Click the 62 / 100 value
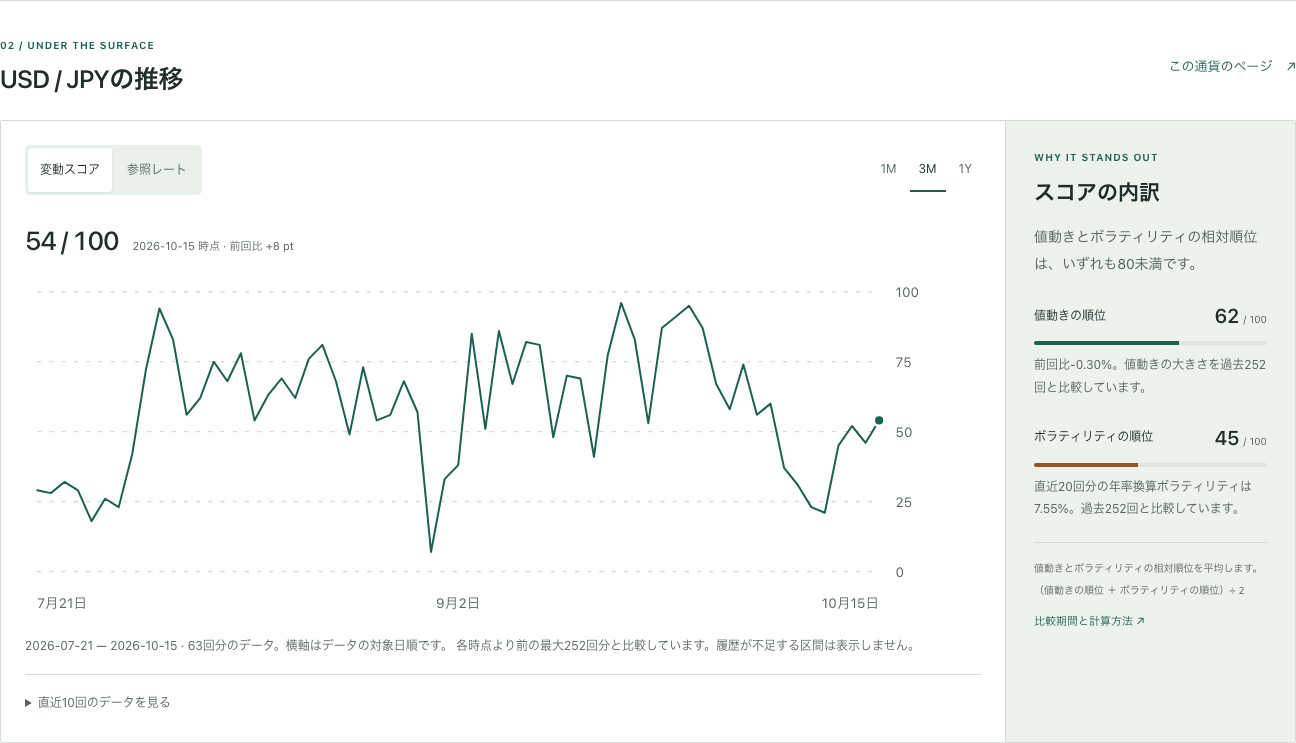Image resolution: width=1296 pixels, height=743 pixels. (x=1240, y=317)
